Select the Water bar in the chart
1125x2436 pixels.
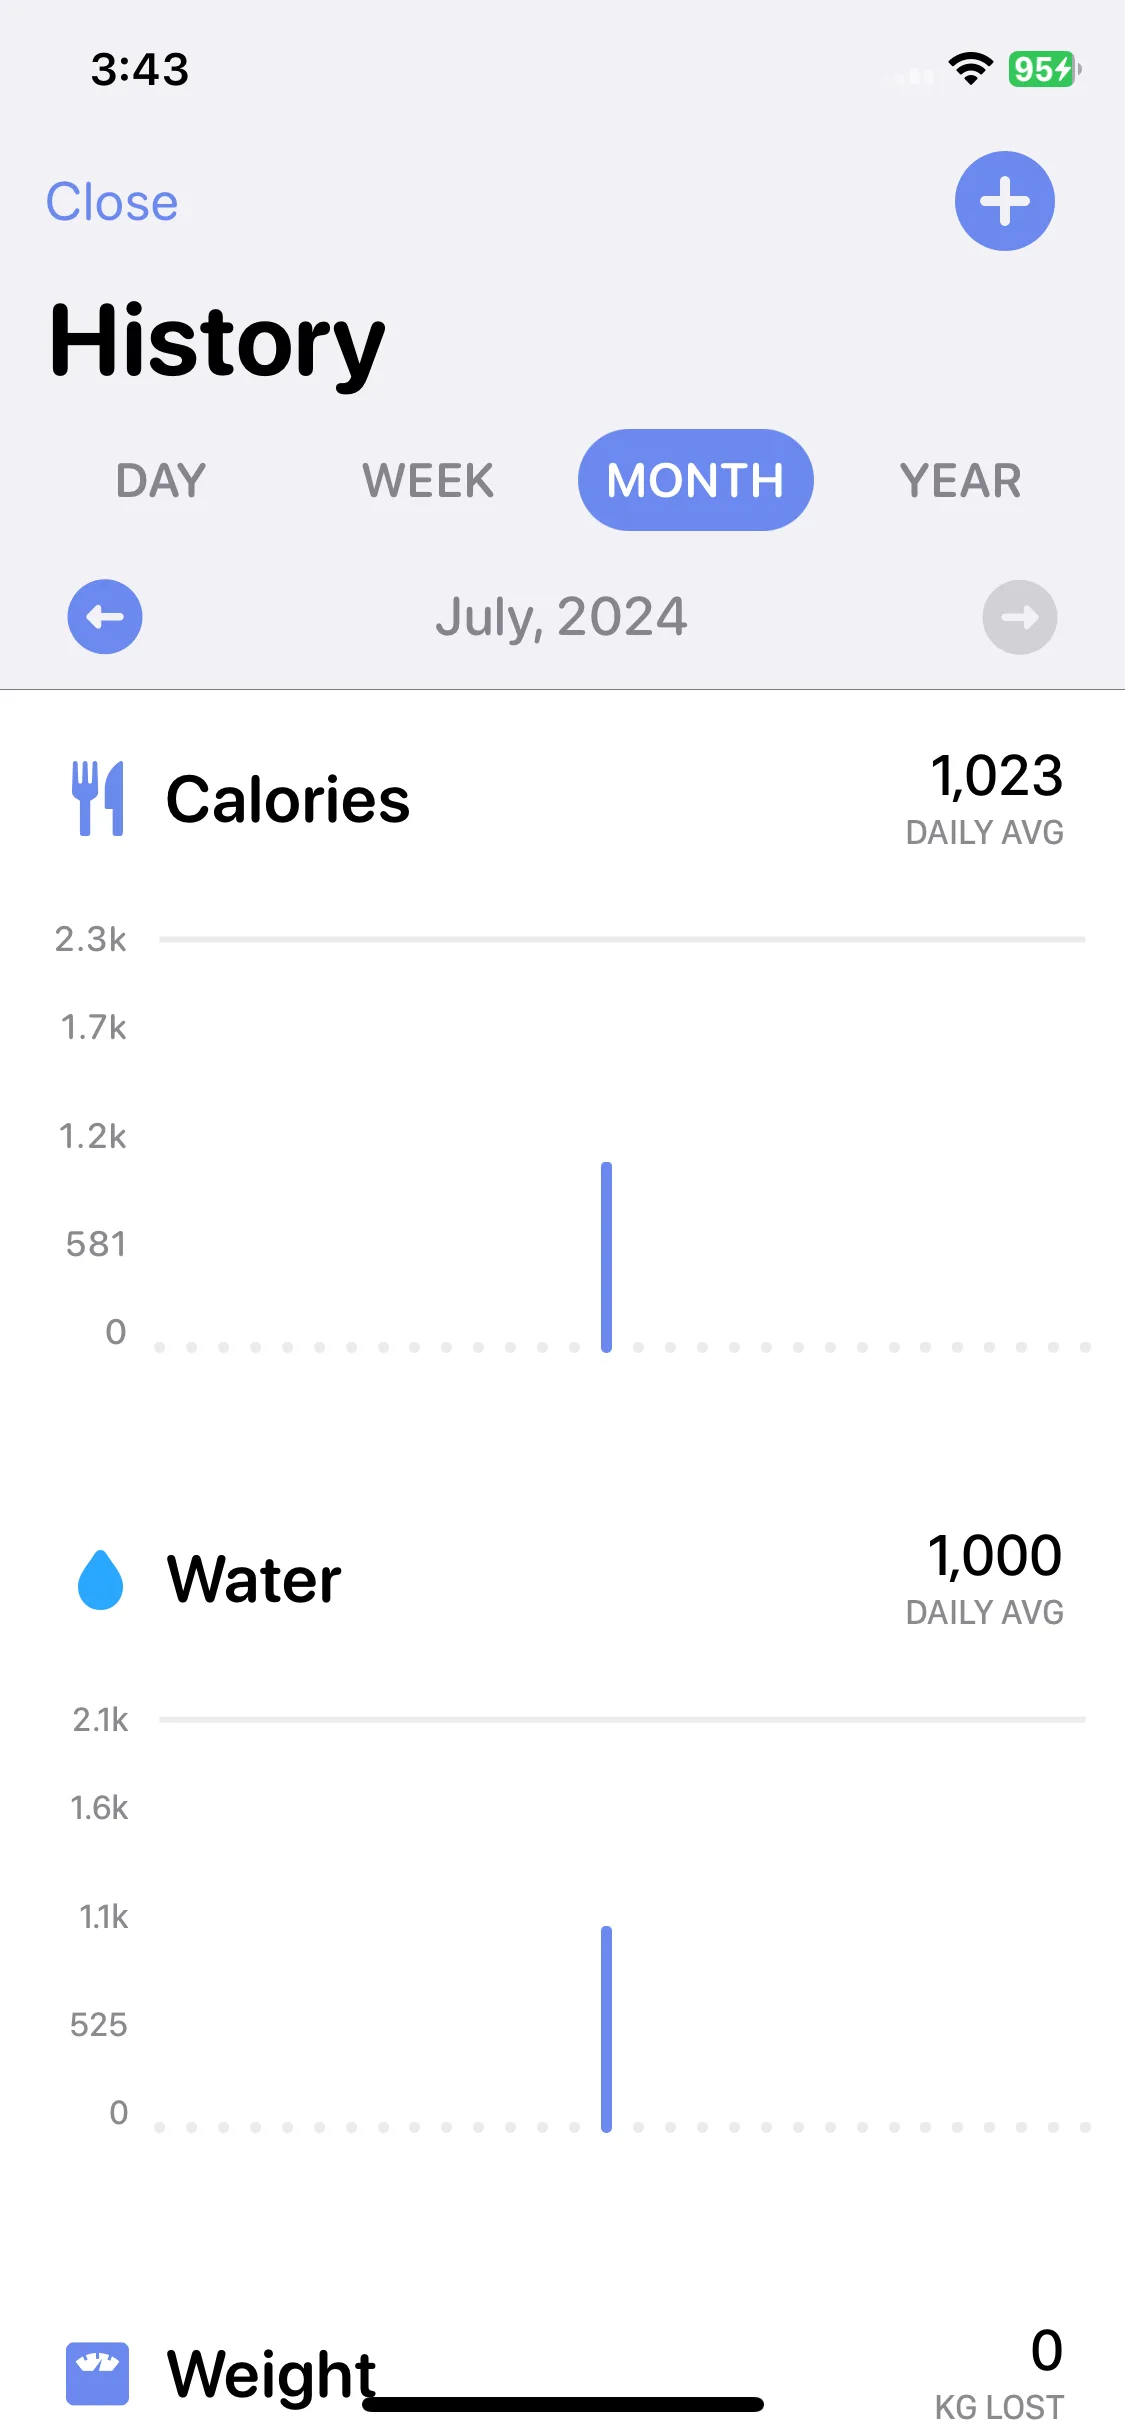point(606,2029)
